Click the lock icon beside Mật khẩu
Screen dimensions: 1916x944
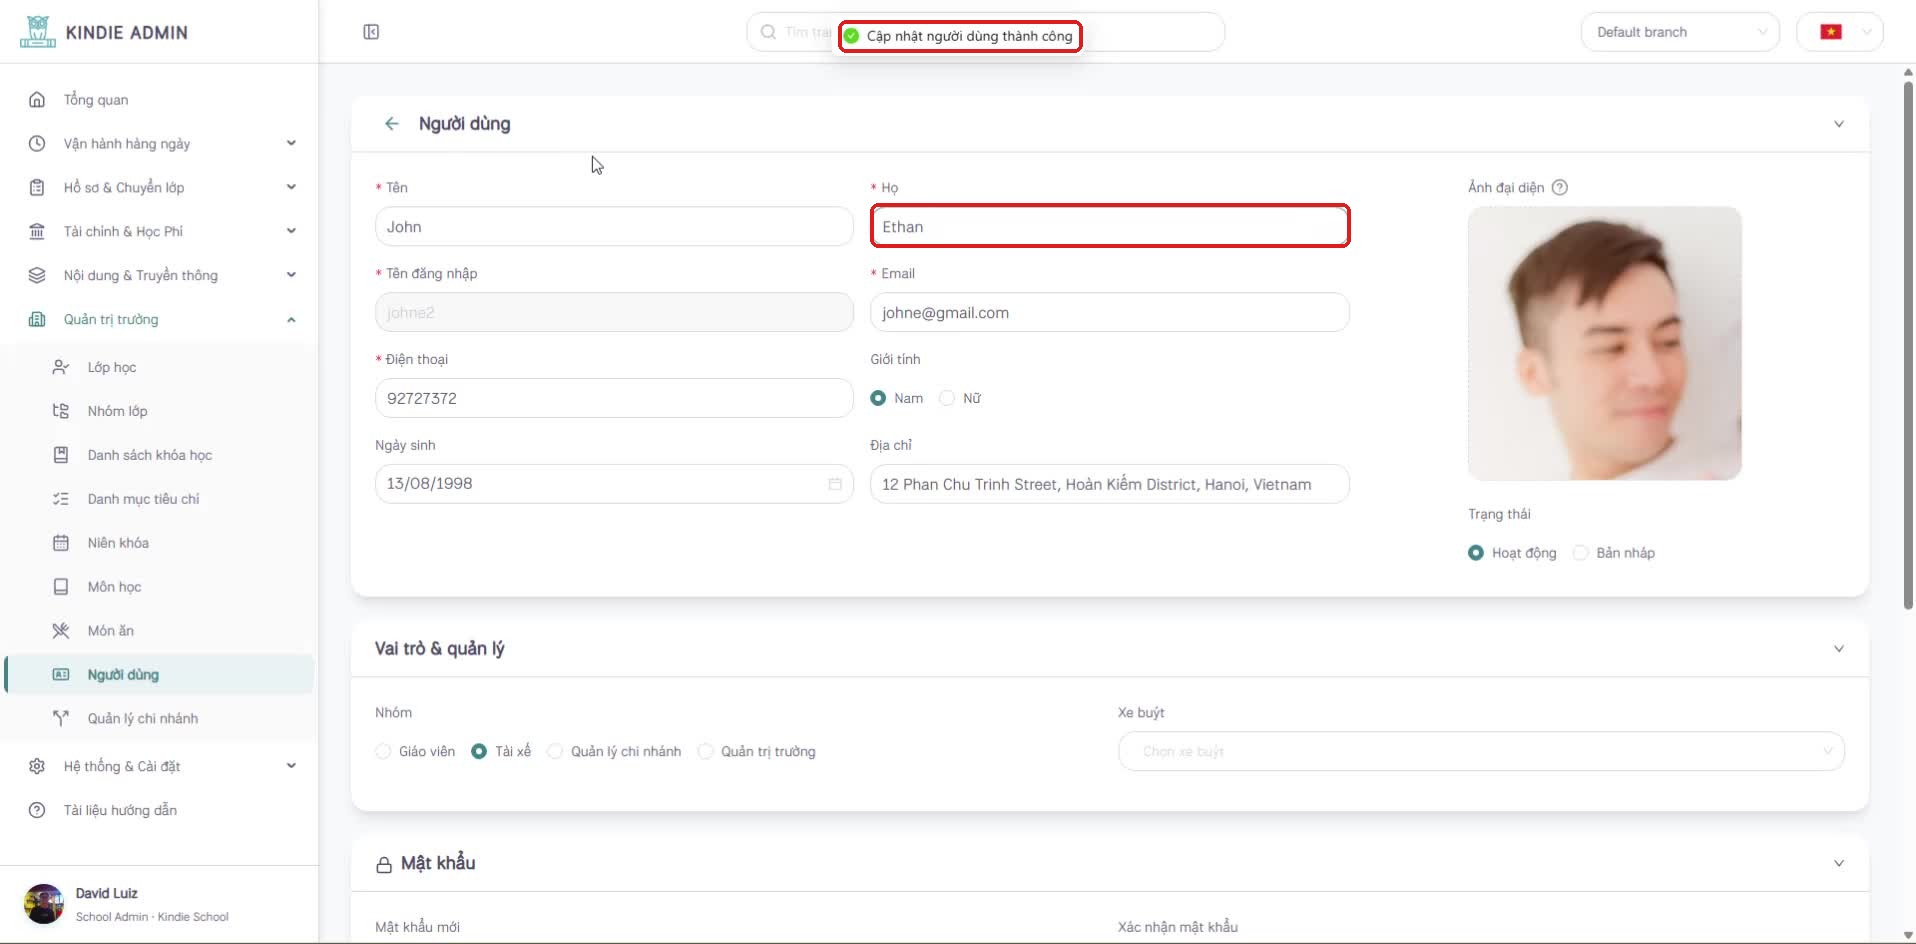coord(384,864)
